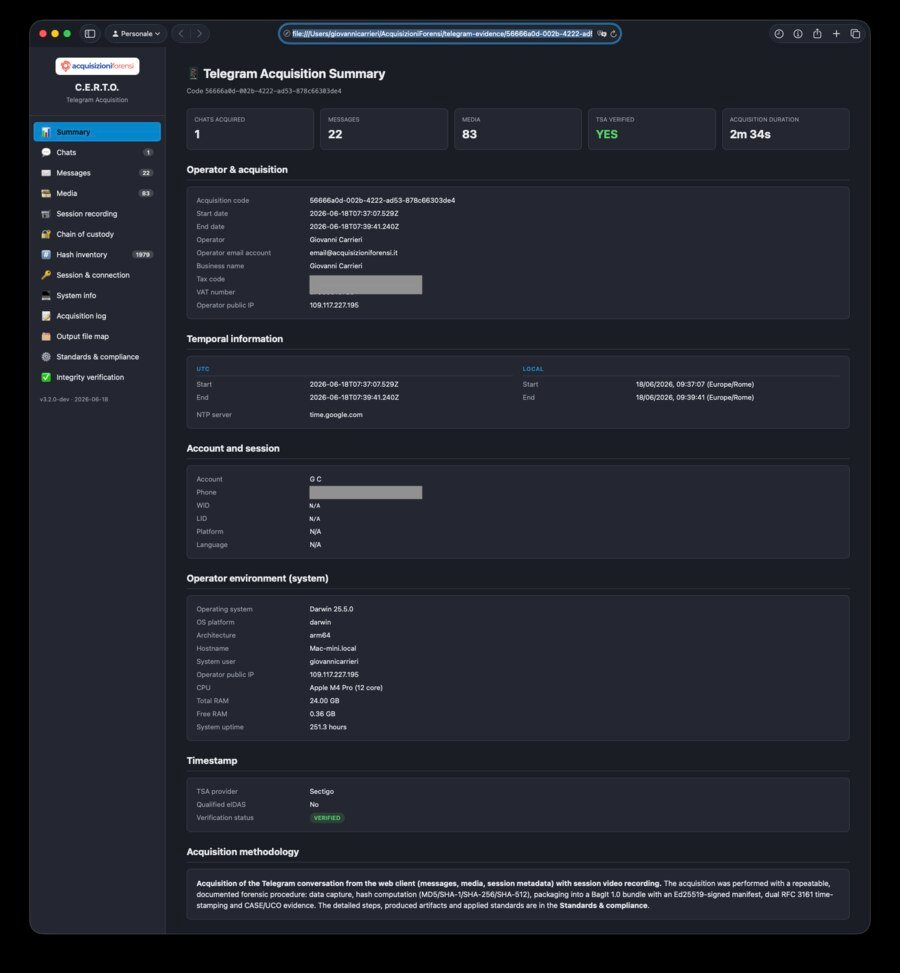Viewport: 900px width, 973px height.
Task: Click the Integrity verification green check icon
Action: [46, 377]
